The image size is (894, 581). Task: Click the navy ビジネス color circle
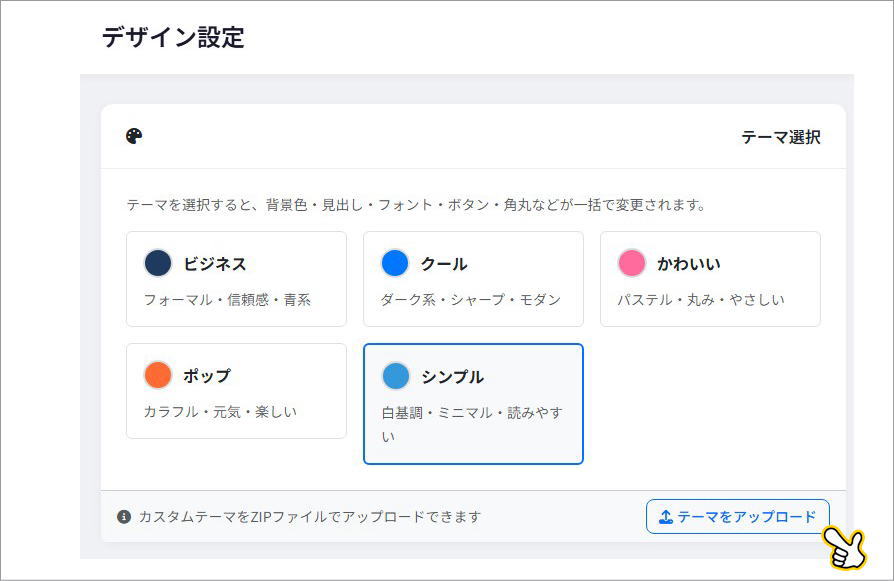tap(158, 264)
